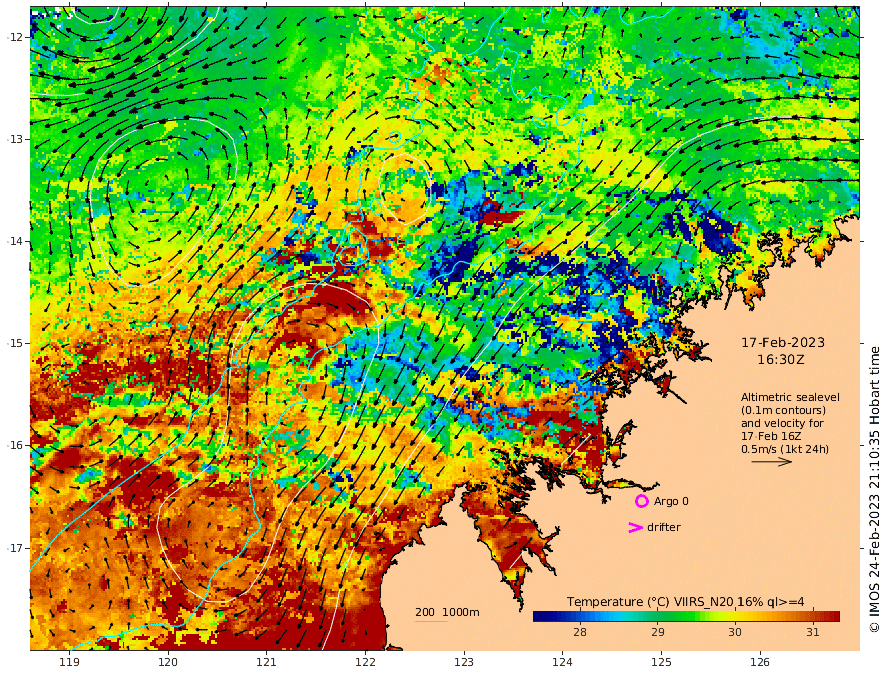Click the date label 17-Feb-2023
This screenshot has height=680, width=880.
(783, 342)
